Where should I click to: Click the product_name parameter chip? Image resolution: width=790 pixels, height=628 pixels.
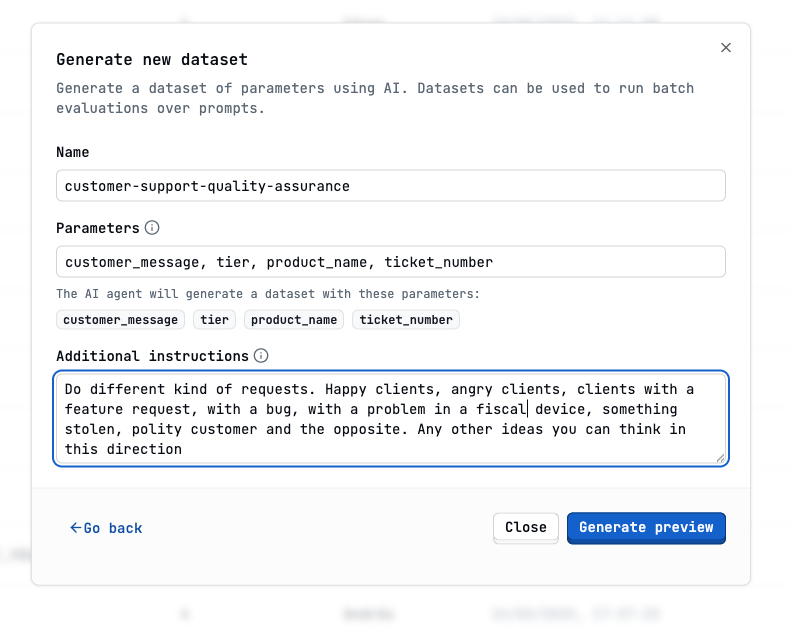(x=294, y=320)
